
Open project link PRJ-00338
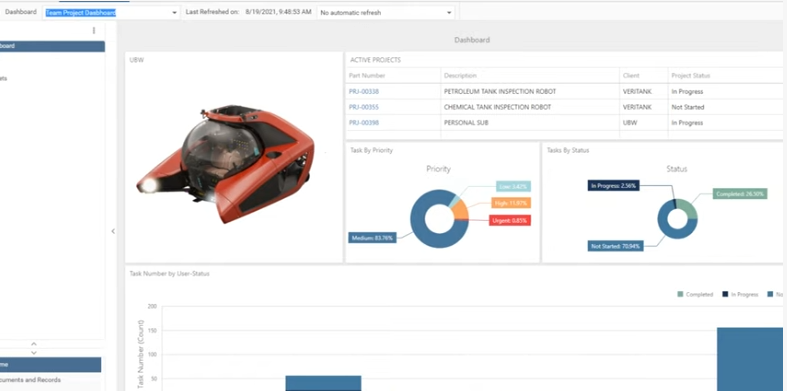click(364, 92)
